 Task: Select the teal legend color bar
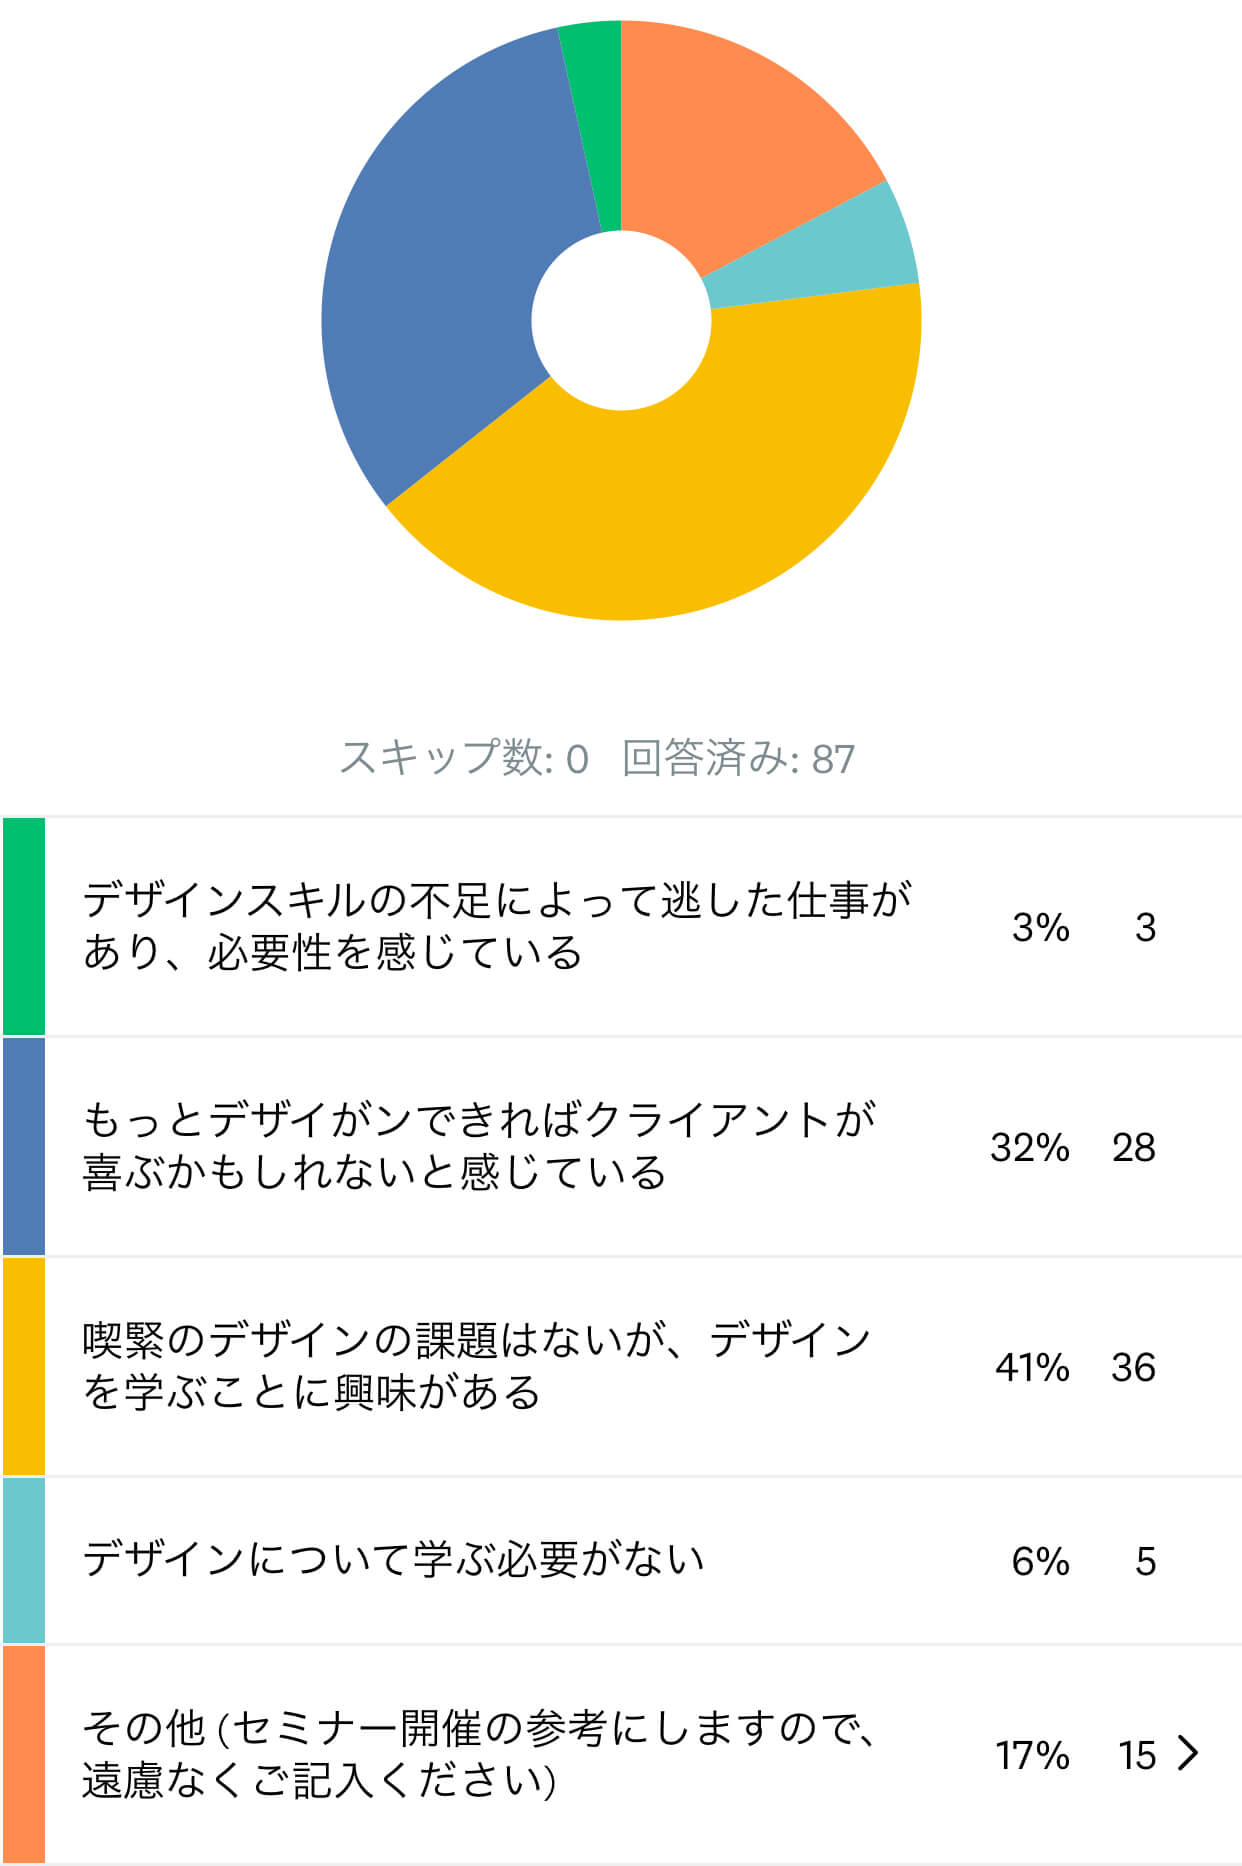click(x=24, y=1560)
